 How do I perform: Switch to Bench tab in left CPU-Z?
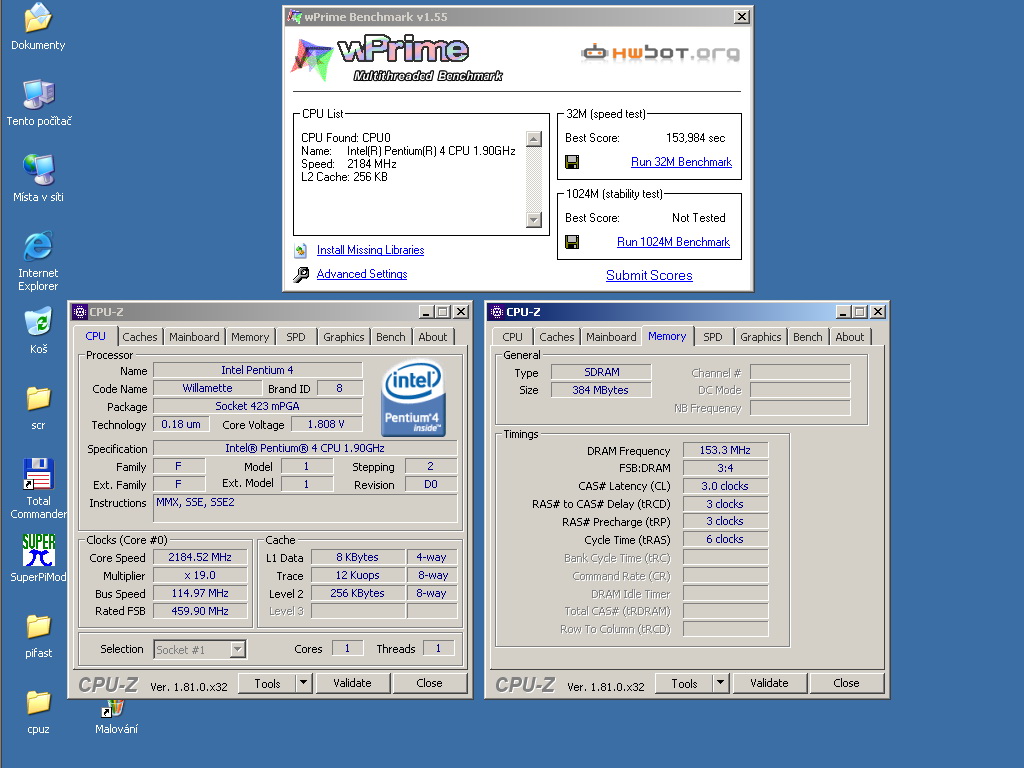tap(391, 337)
